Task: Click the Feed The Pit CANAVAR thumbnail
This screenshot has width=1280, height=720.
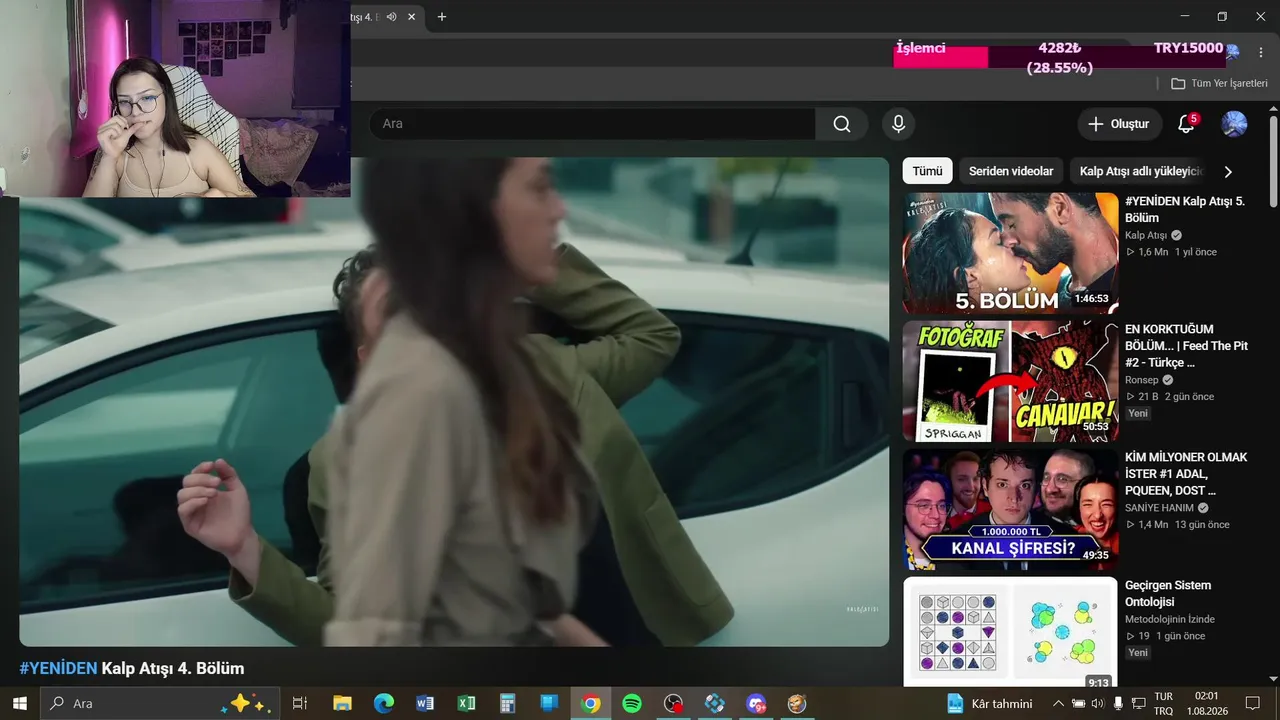Action: click(x=1010, y=381)
